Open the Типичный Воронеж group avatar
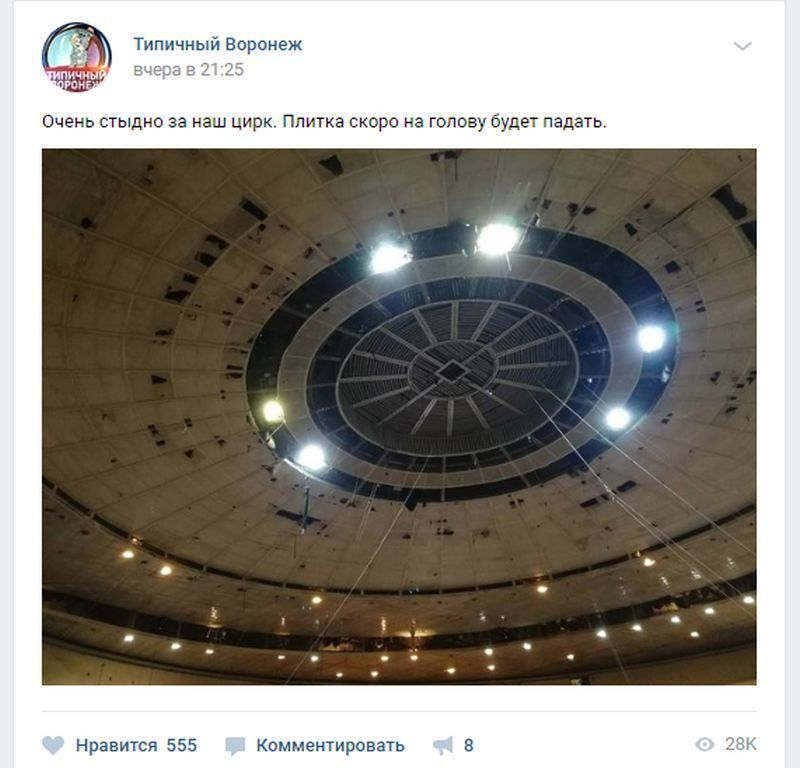The height and width of the screenshot is (768, 800). pyautogui.click(x=77, y=57)
